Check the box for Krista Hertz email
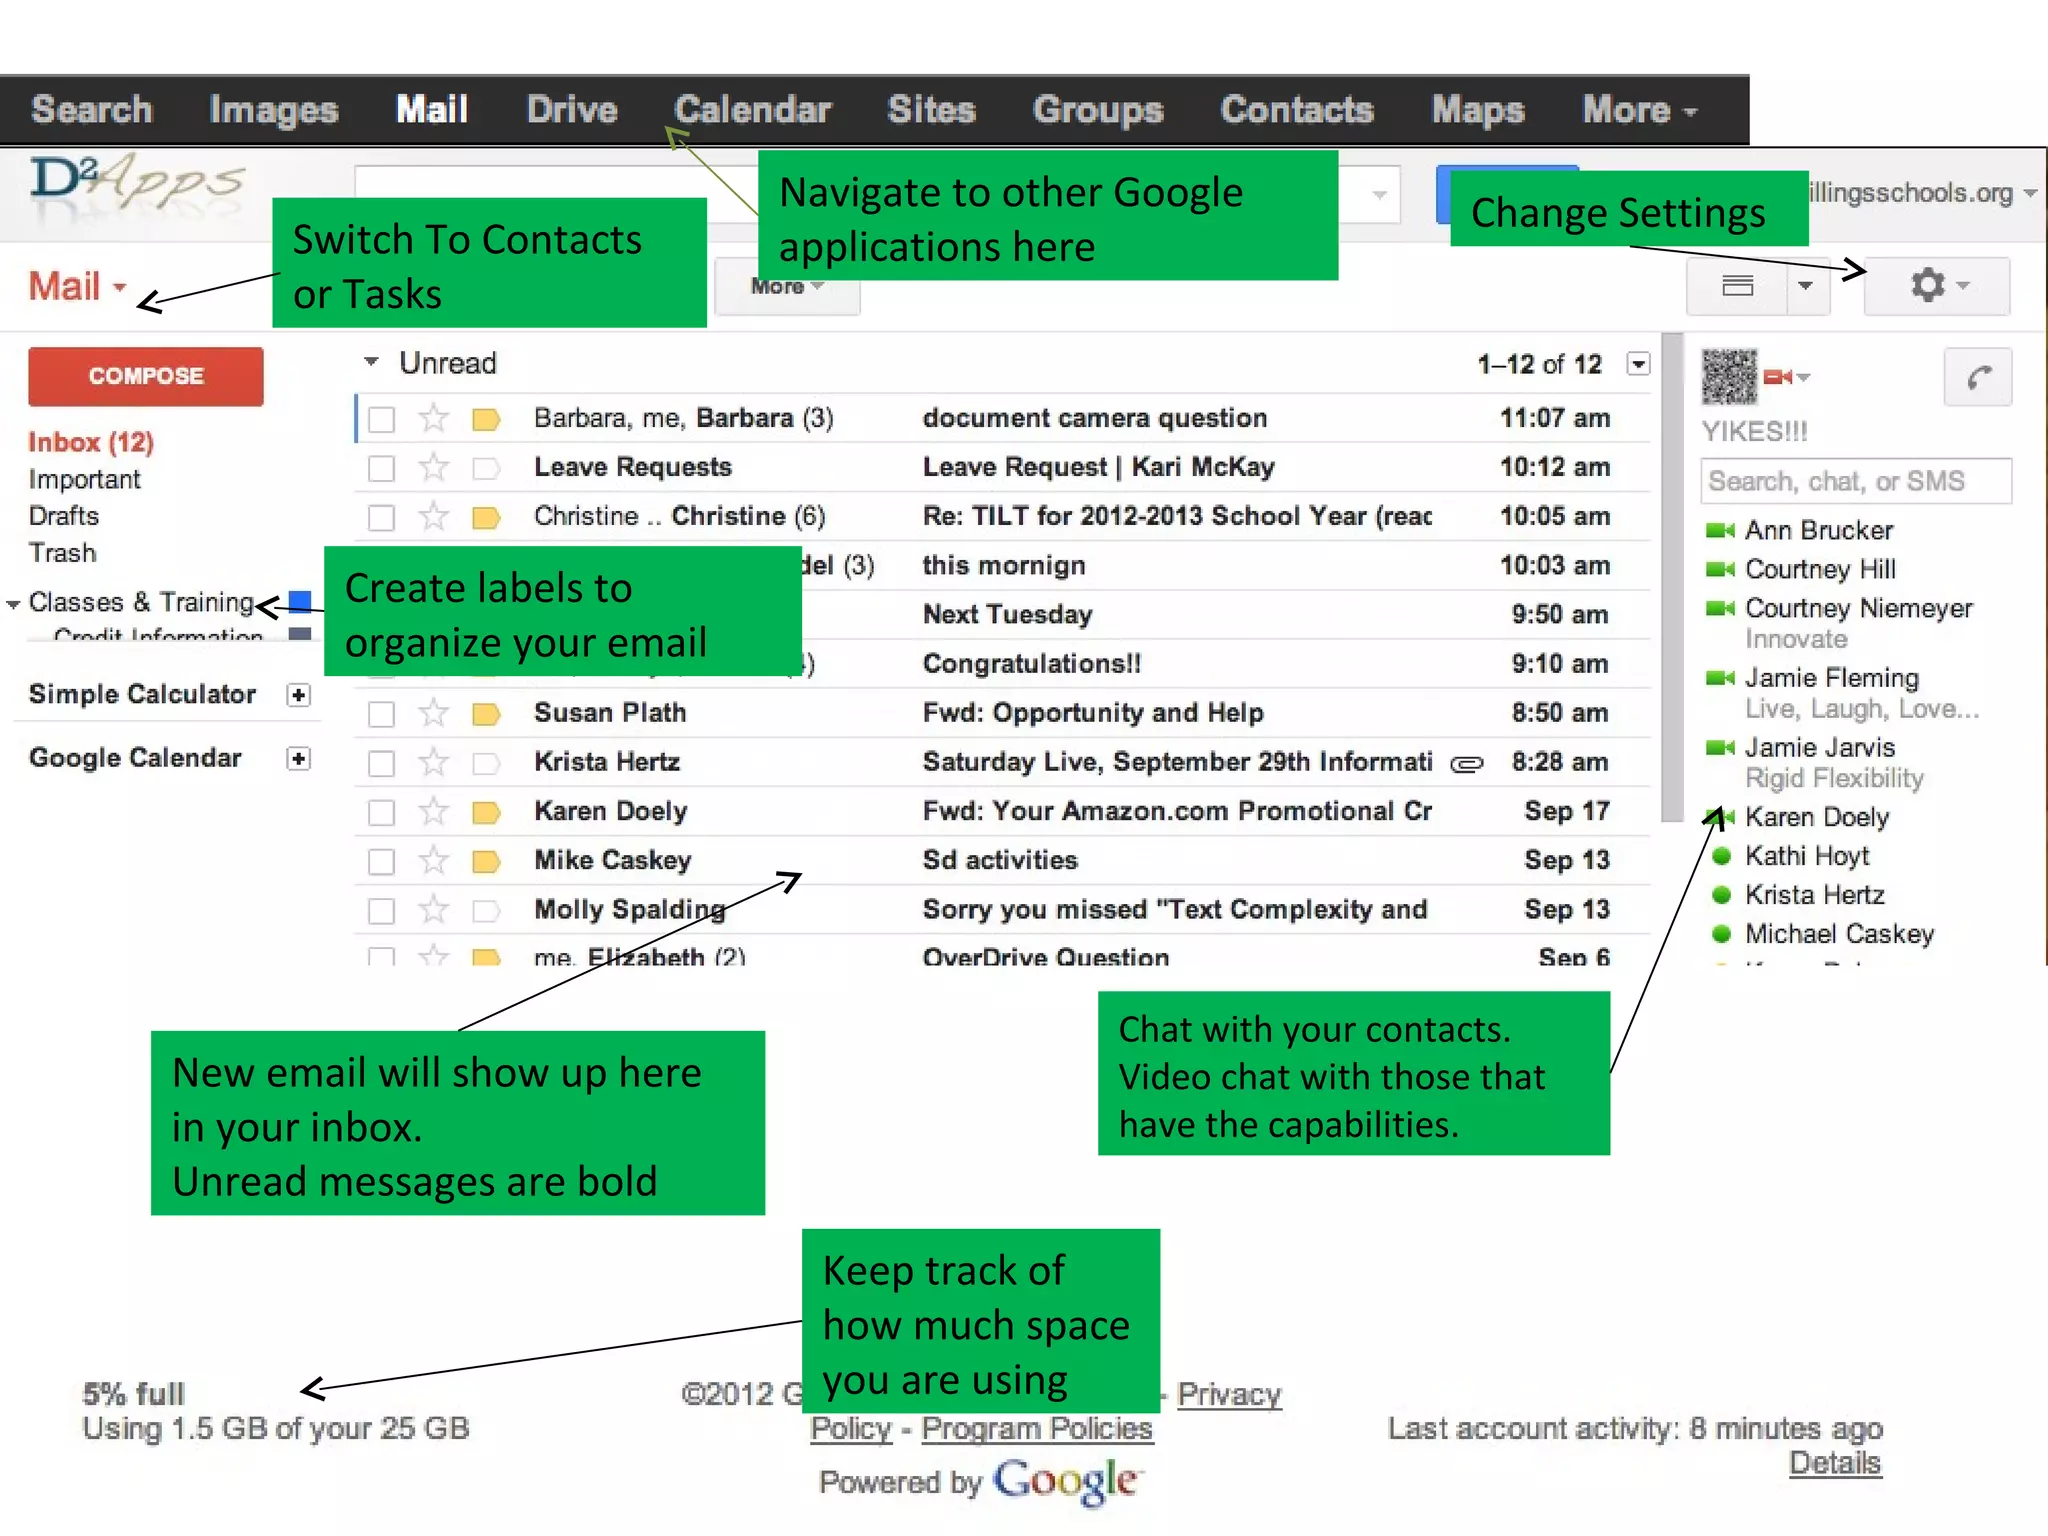The image size is (2048, 1536). click(x=381, y=763)
